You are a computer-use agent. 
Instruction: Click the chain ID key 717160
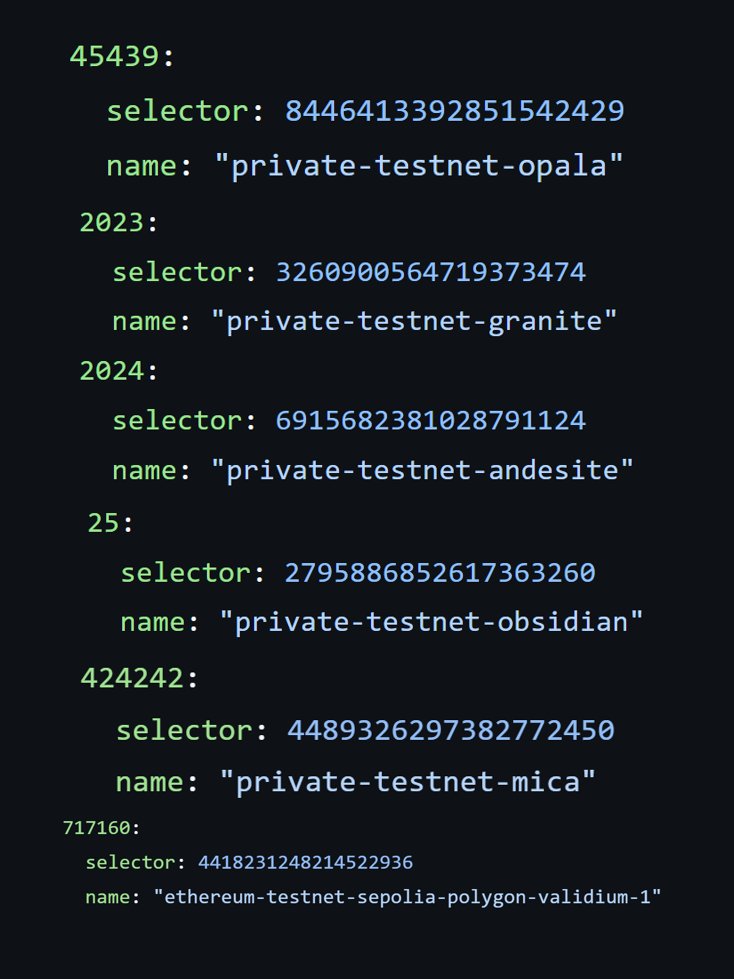click(97, 828)
